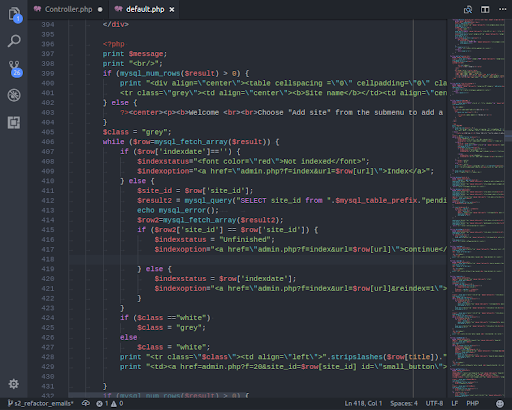512x410 pixels.
Task: Change file encoding via UTF-8
Action: [434, 404]
